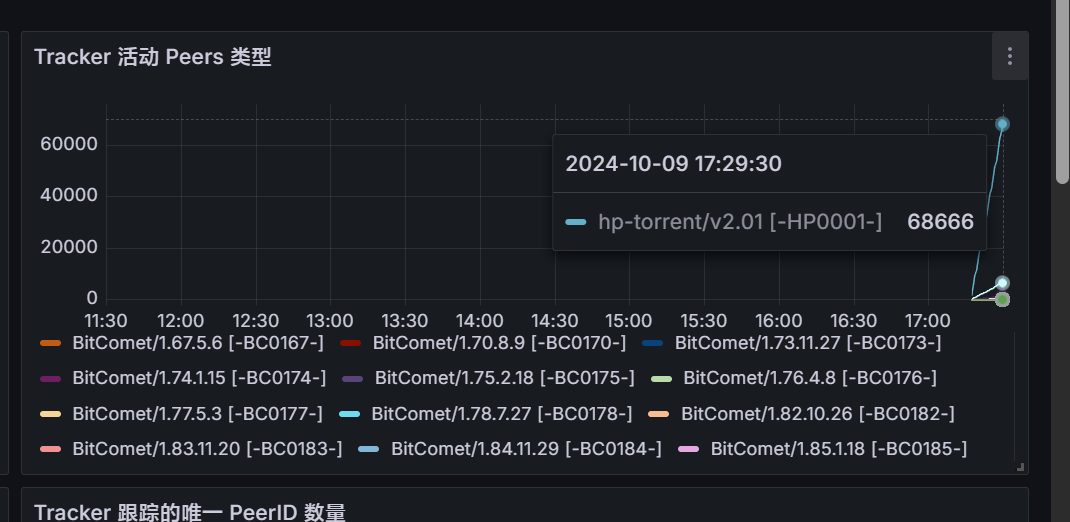Viewport: 1070px width, 522px height.
Task: Click the BitComet/1.75.2.18 purple series icon
Action: [x=352, y=378]
